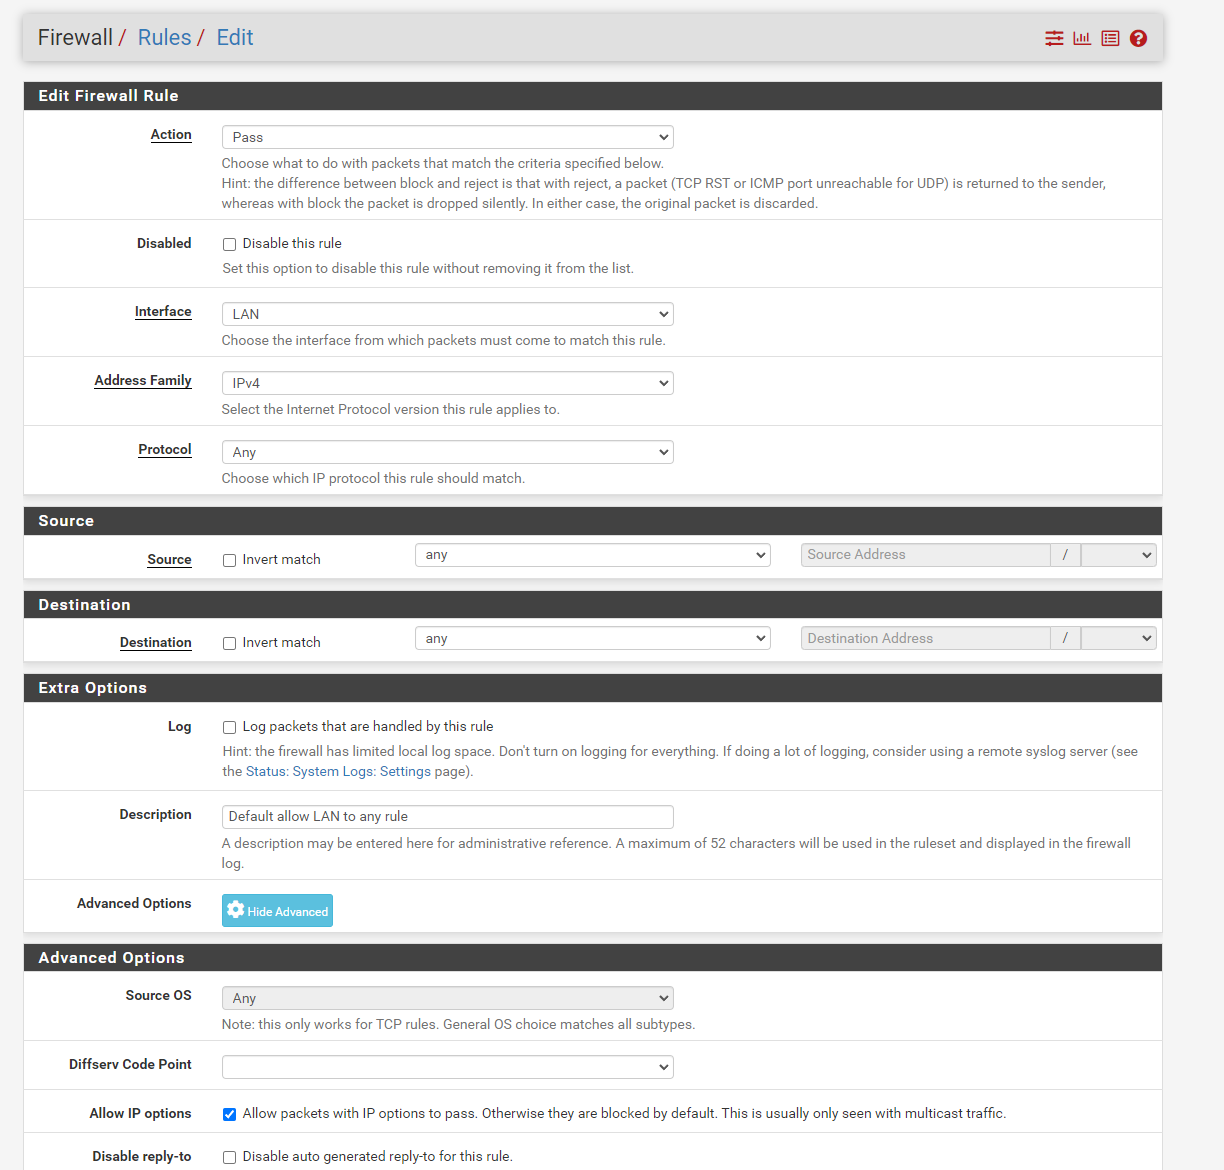Expand the Diffserv Code Point dropdown
The height and width of the screenshot is (1170, 1224).
(447, 1067)
